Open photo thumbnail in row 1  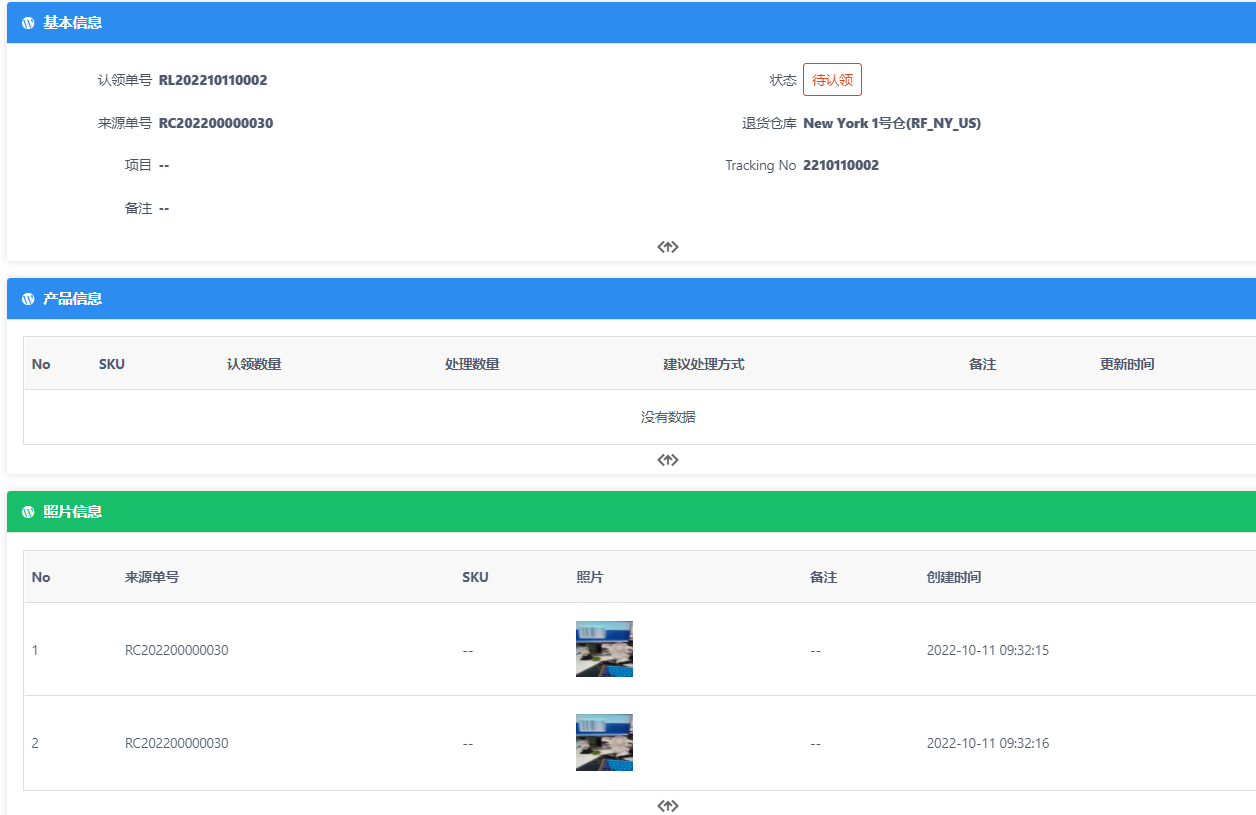click(604, 649)
